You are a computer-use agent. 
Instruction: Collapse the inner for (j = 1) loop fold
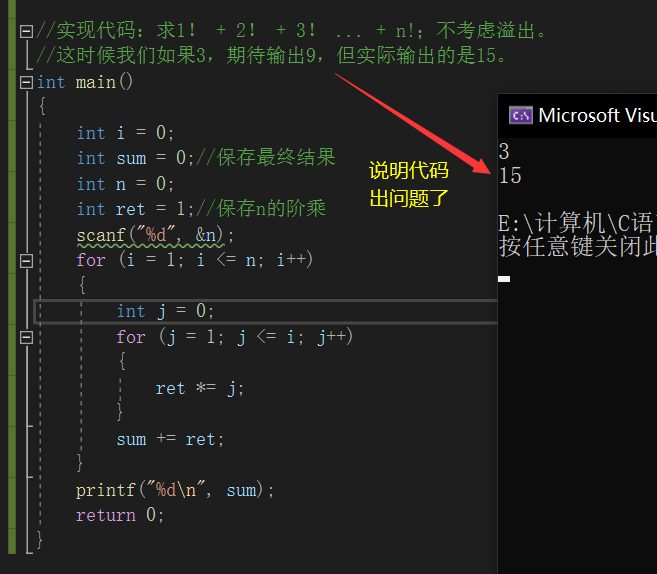pyautogui.click(x=26, y=337)
